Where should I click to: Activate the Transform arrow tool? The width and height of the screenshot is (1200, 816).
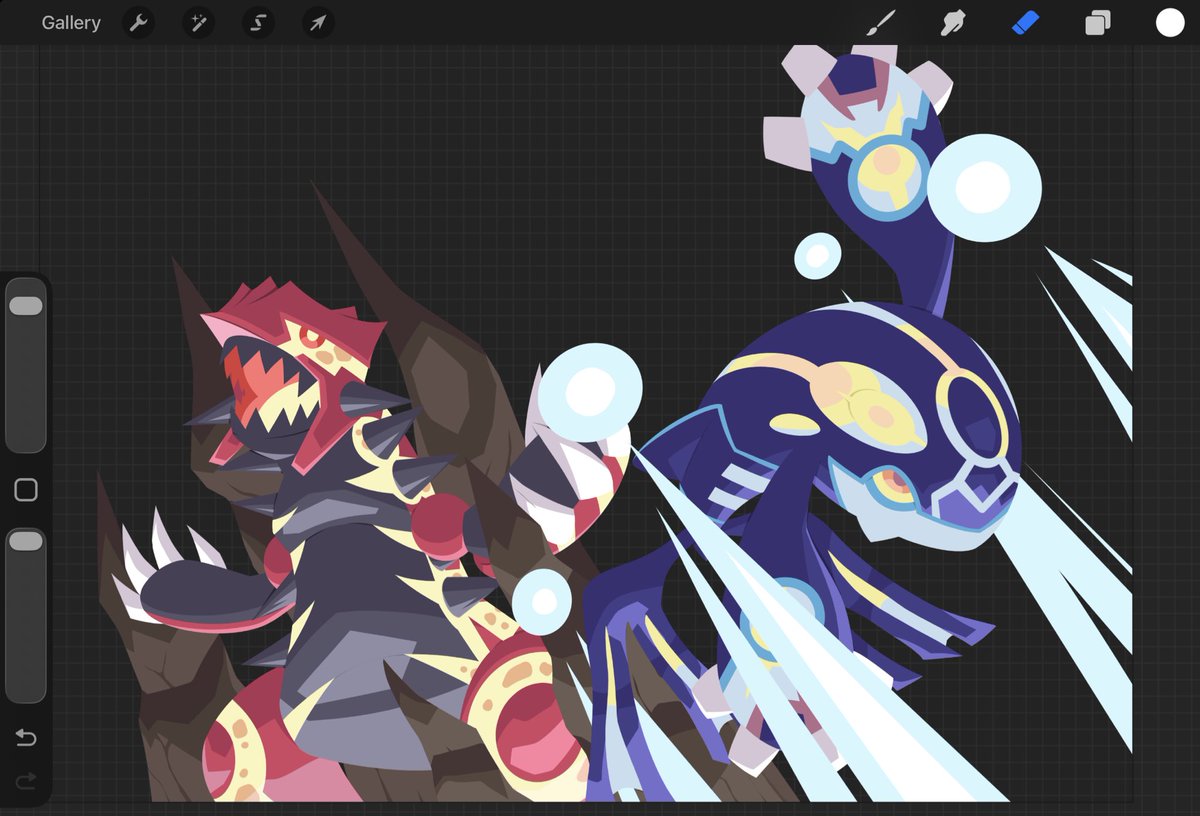pyautogui.click(x=318, y=22)
